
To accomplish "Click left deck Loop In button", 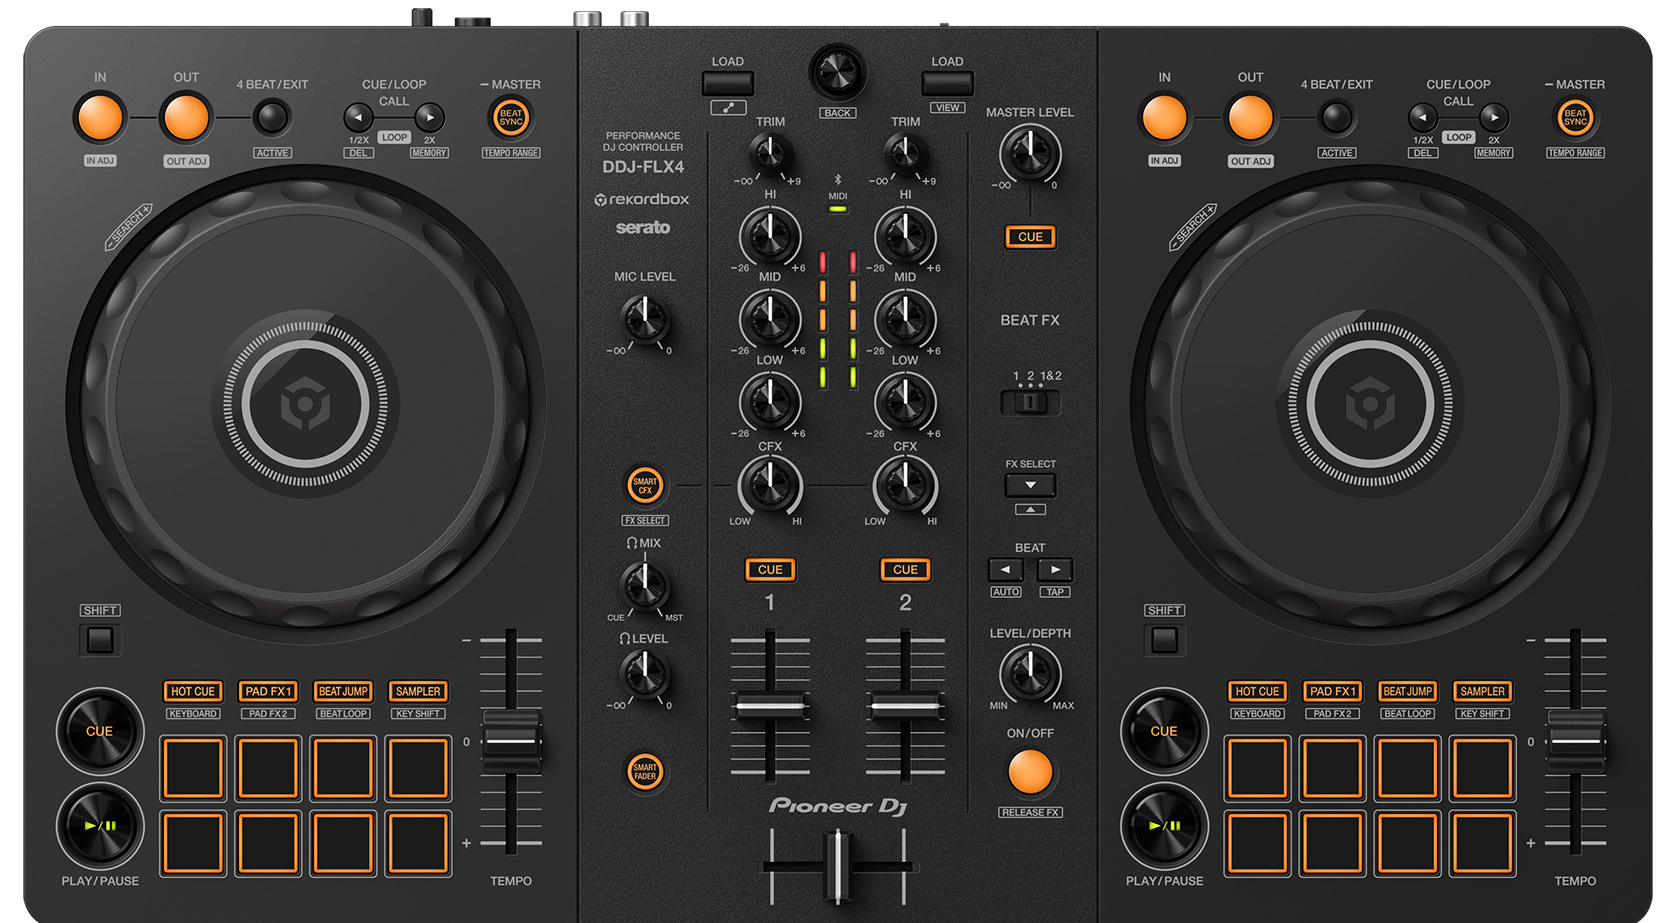I will point(100,118).
